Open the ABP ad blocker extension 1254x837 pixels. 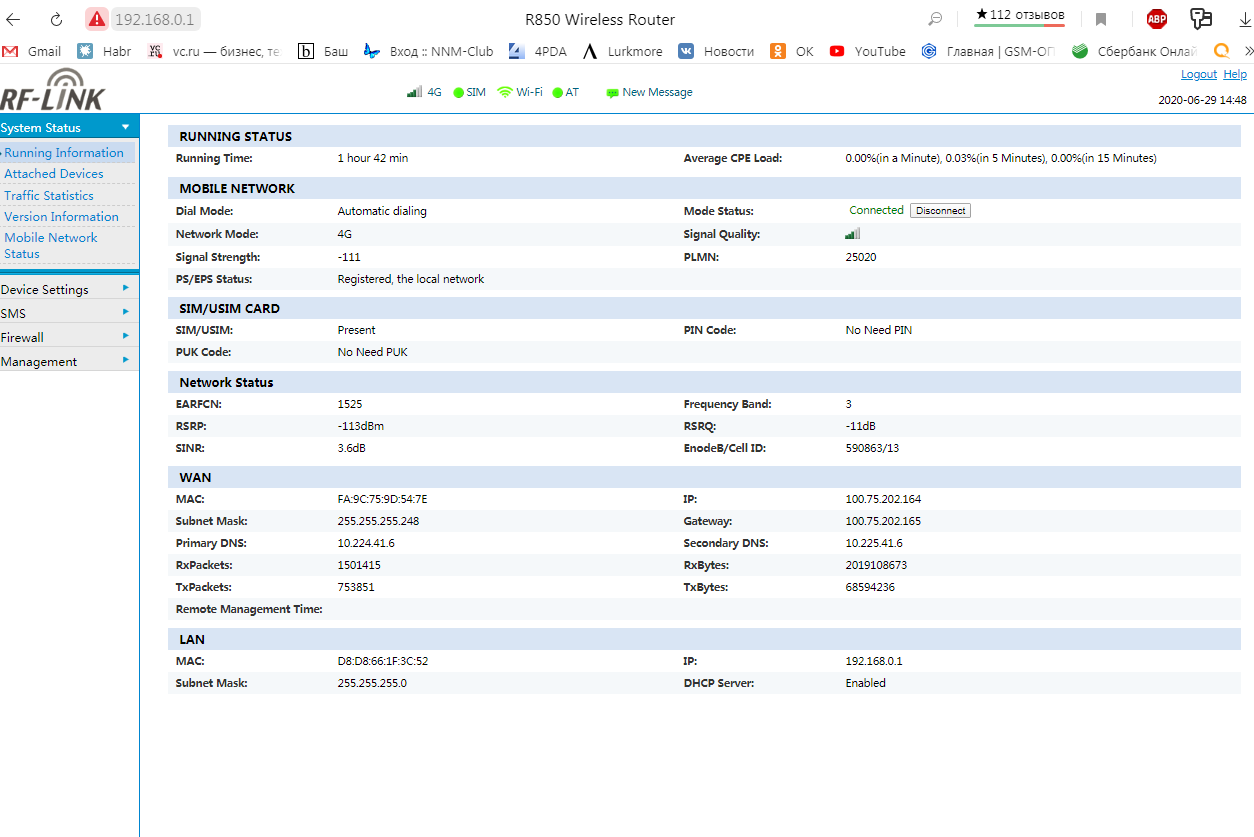coord(1156,19)
